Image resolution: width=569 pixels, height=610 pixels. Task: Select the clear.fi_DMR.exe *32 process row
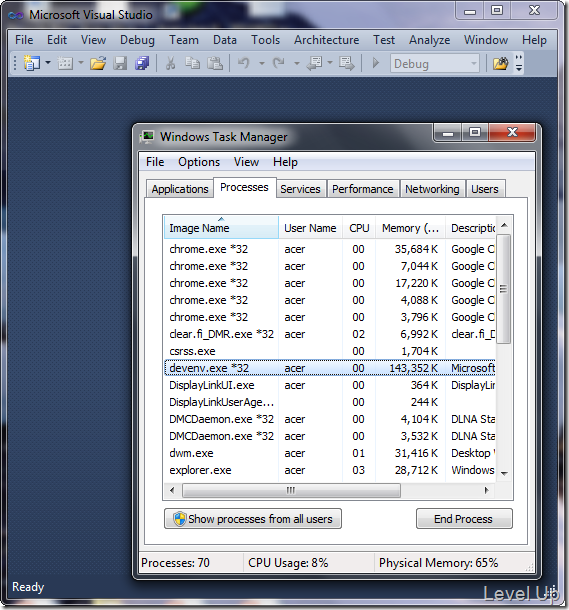click(x=330, y=334)
